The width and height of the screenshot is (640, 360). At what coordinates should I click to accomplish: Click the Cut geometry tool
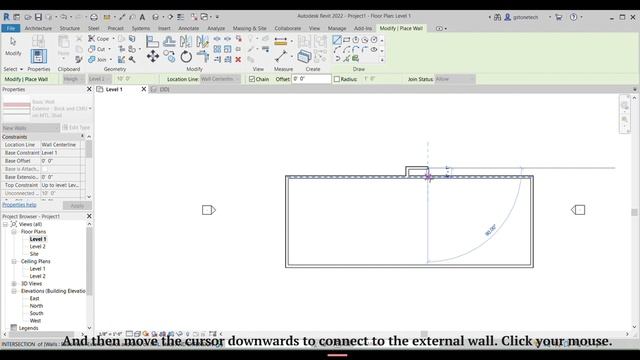(x=97, y=49)
